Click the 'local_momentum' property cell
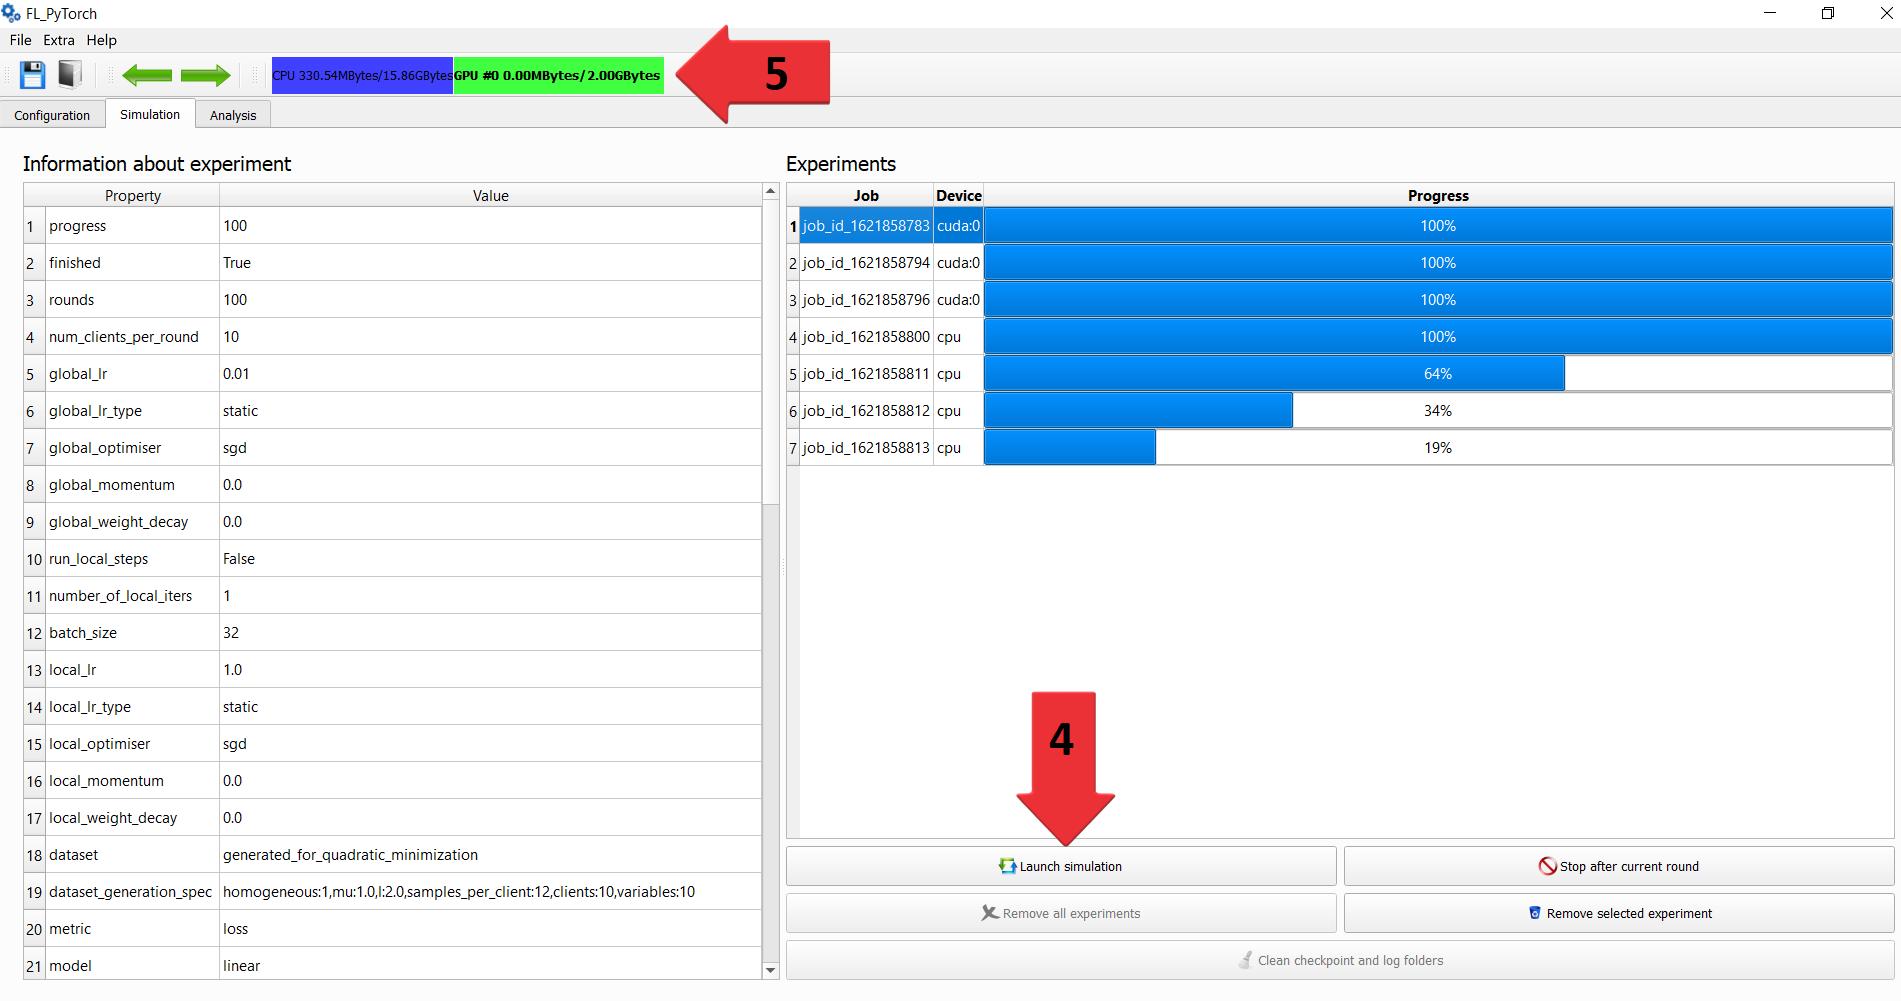1901x1001 pixels. tap(132, 781)
